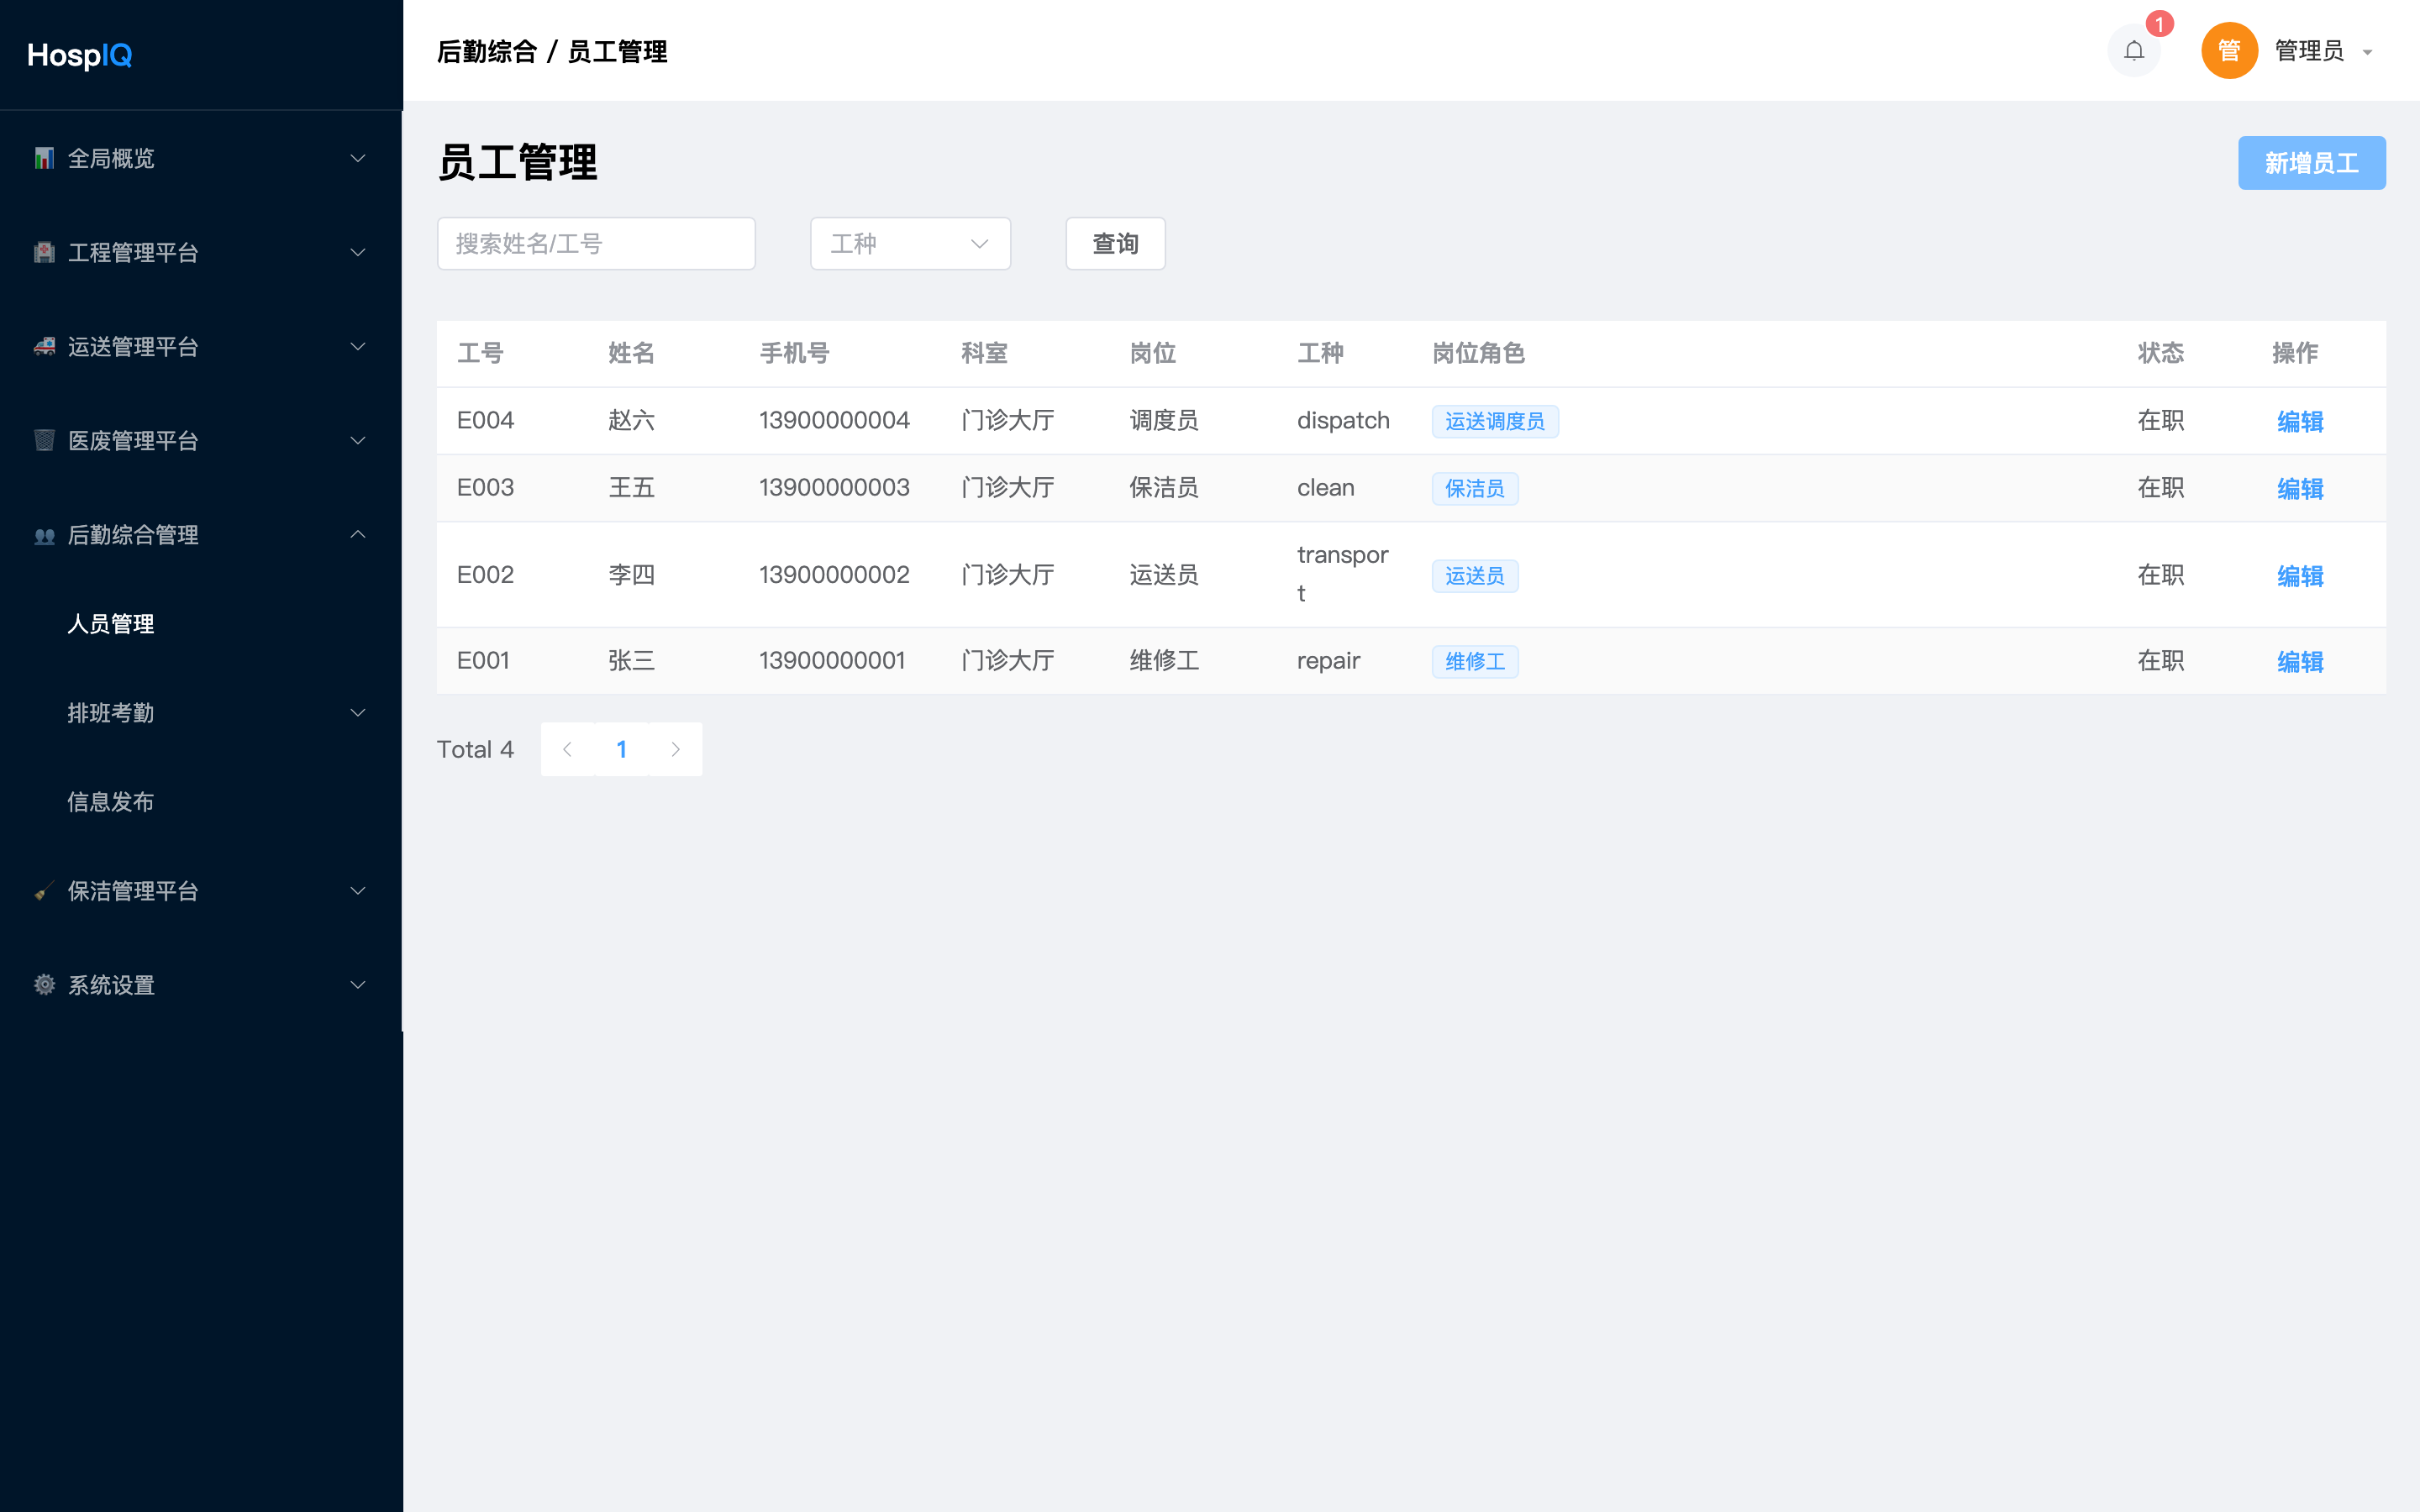Focus the 搜索姓名/工号 search field
2420x1512 pixels.
pos(596,243)
